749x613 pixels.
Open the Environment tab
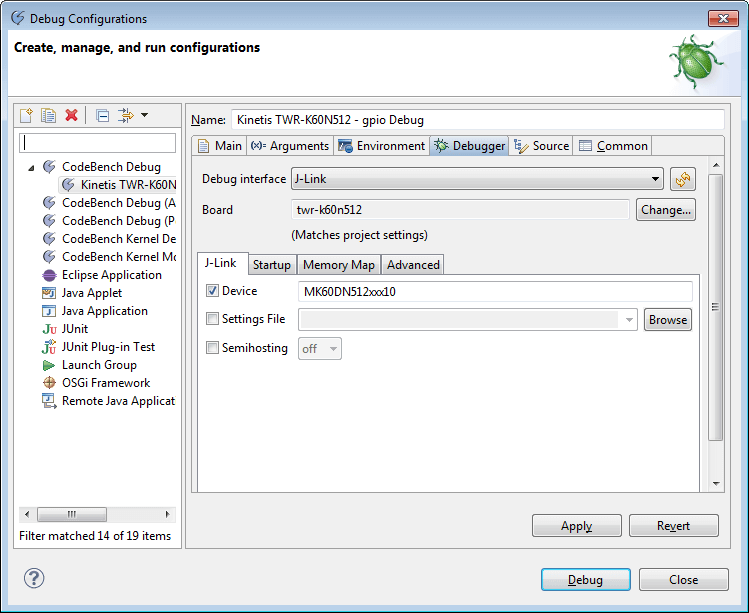click(382, 146)
